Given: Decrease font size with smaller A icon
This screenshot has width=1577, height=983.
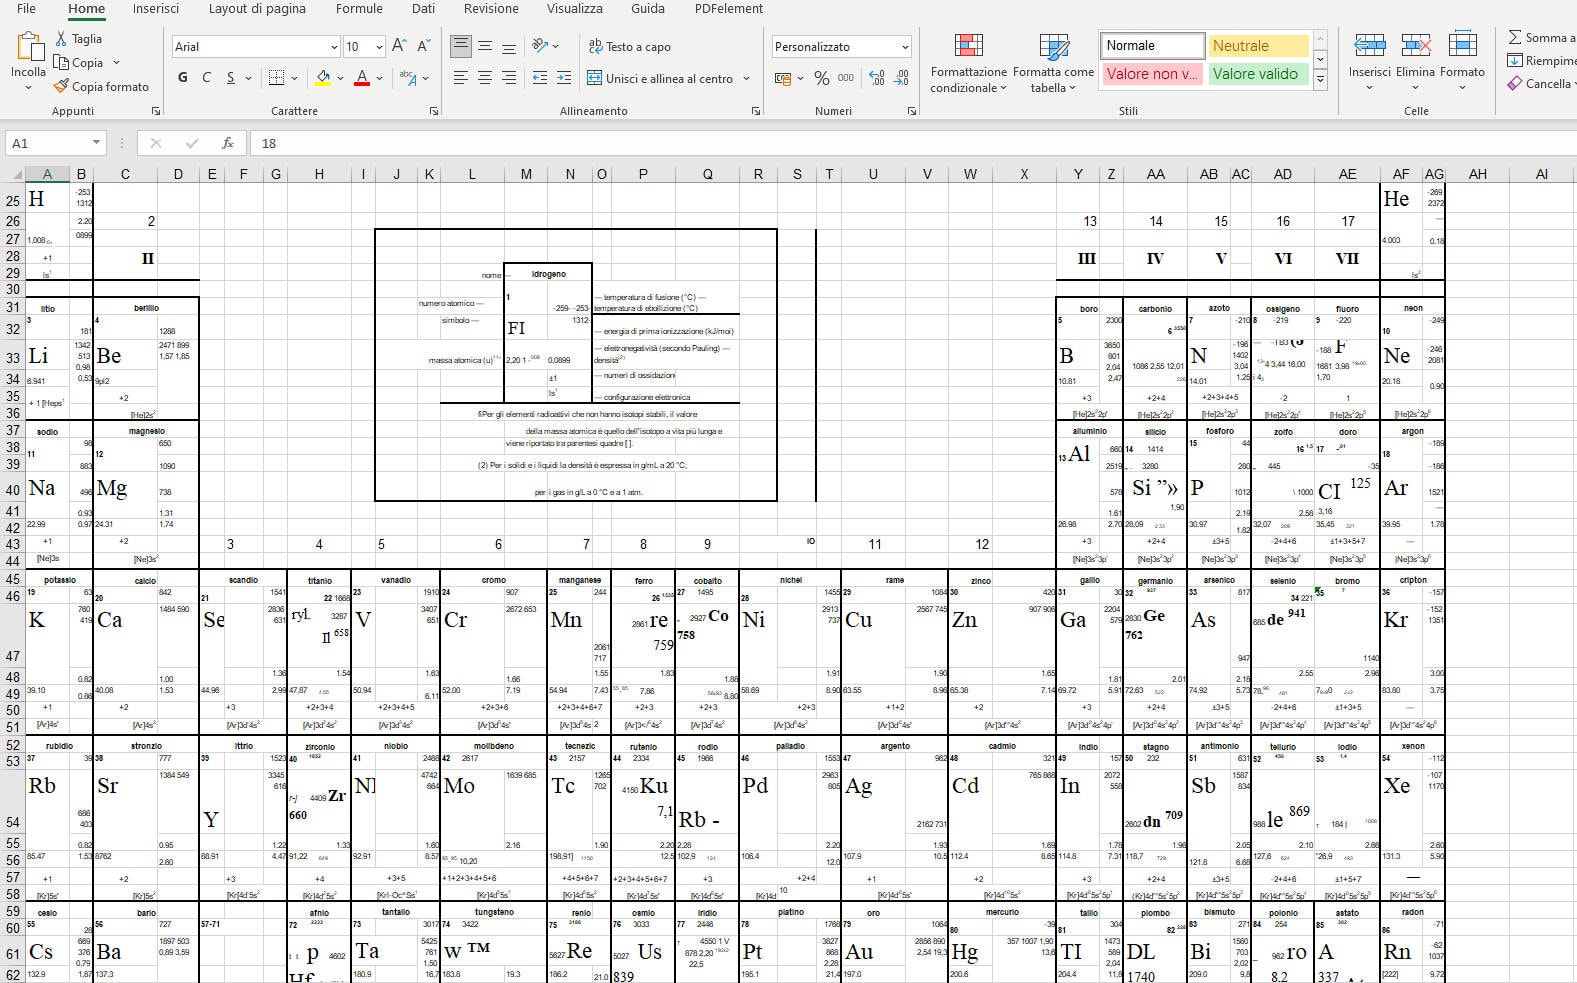Looking at the screenshot, I should pos(423,46).
